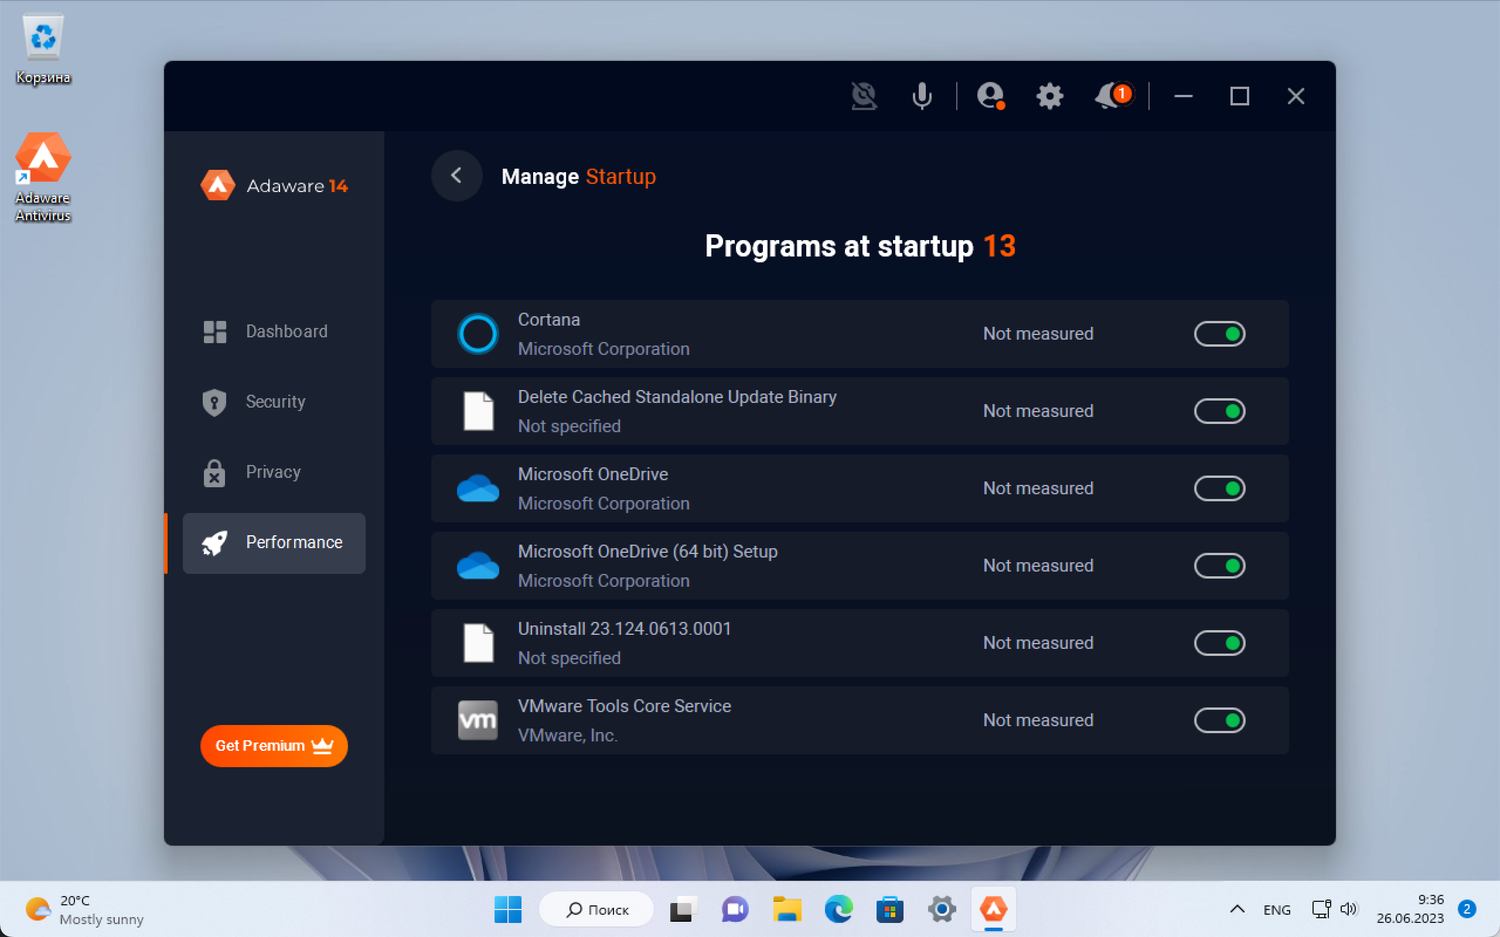This screenshot has width=1500, height=937.
Task: Click the "Microsoft OneDrive (64 bit) Setup" name
Action: (648, 552)
